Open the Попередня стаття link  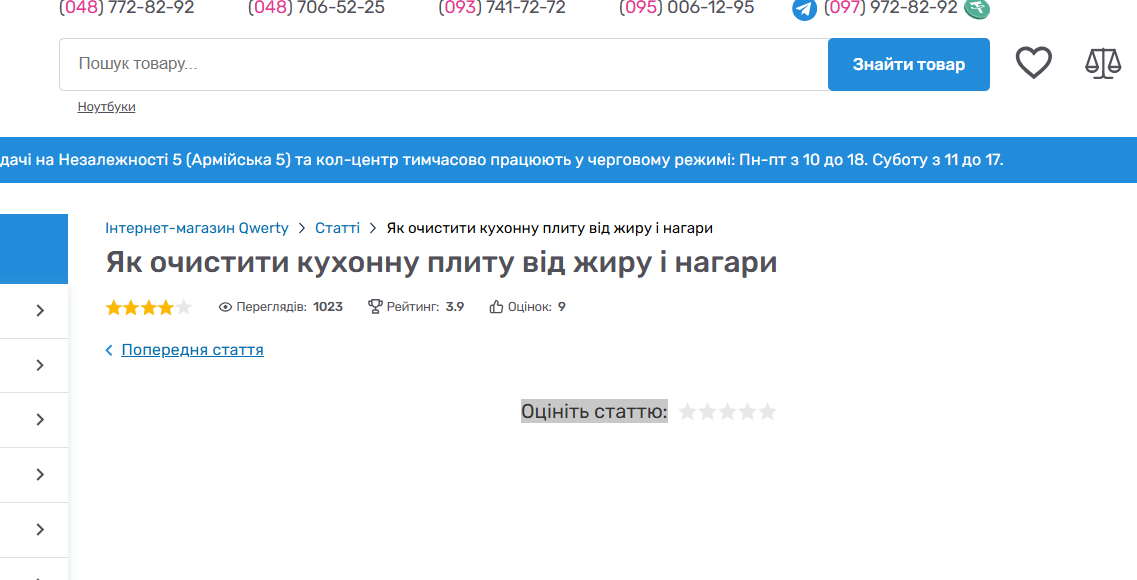coord(192,350)
